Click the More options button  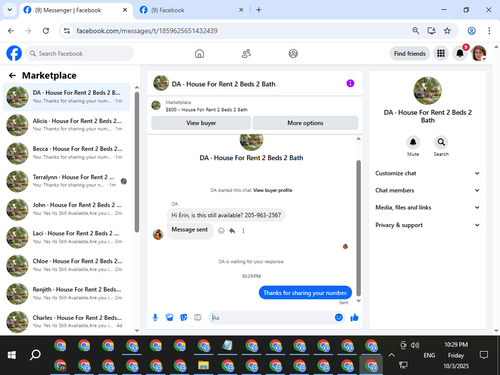[305, 123]
